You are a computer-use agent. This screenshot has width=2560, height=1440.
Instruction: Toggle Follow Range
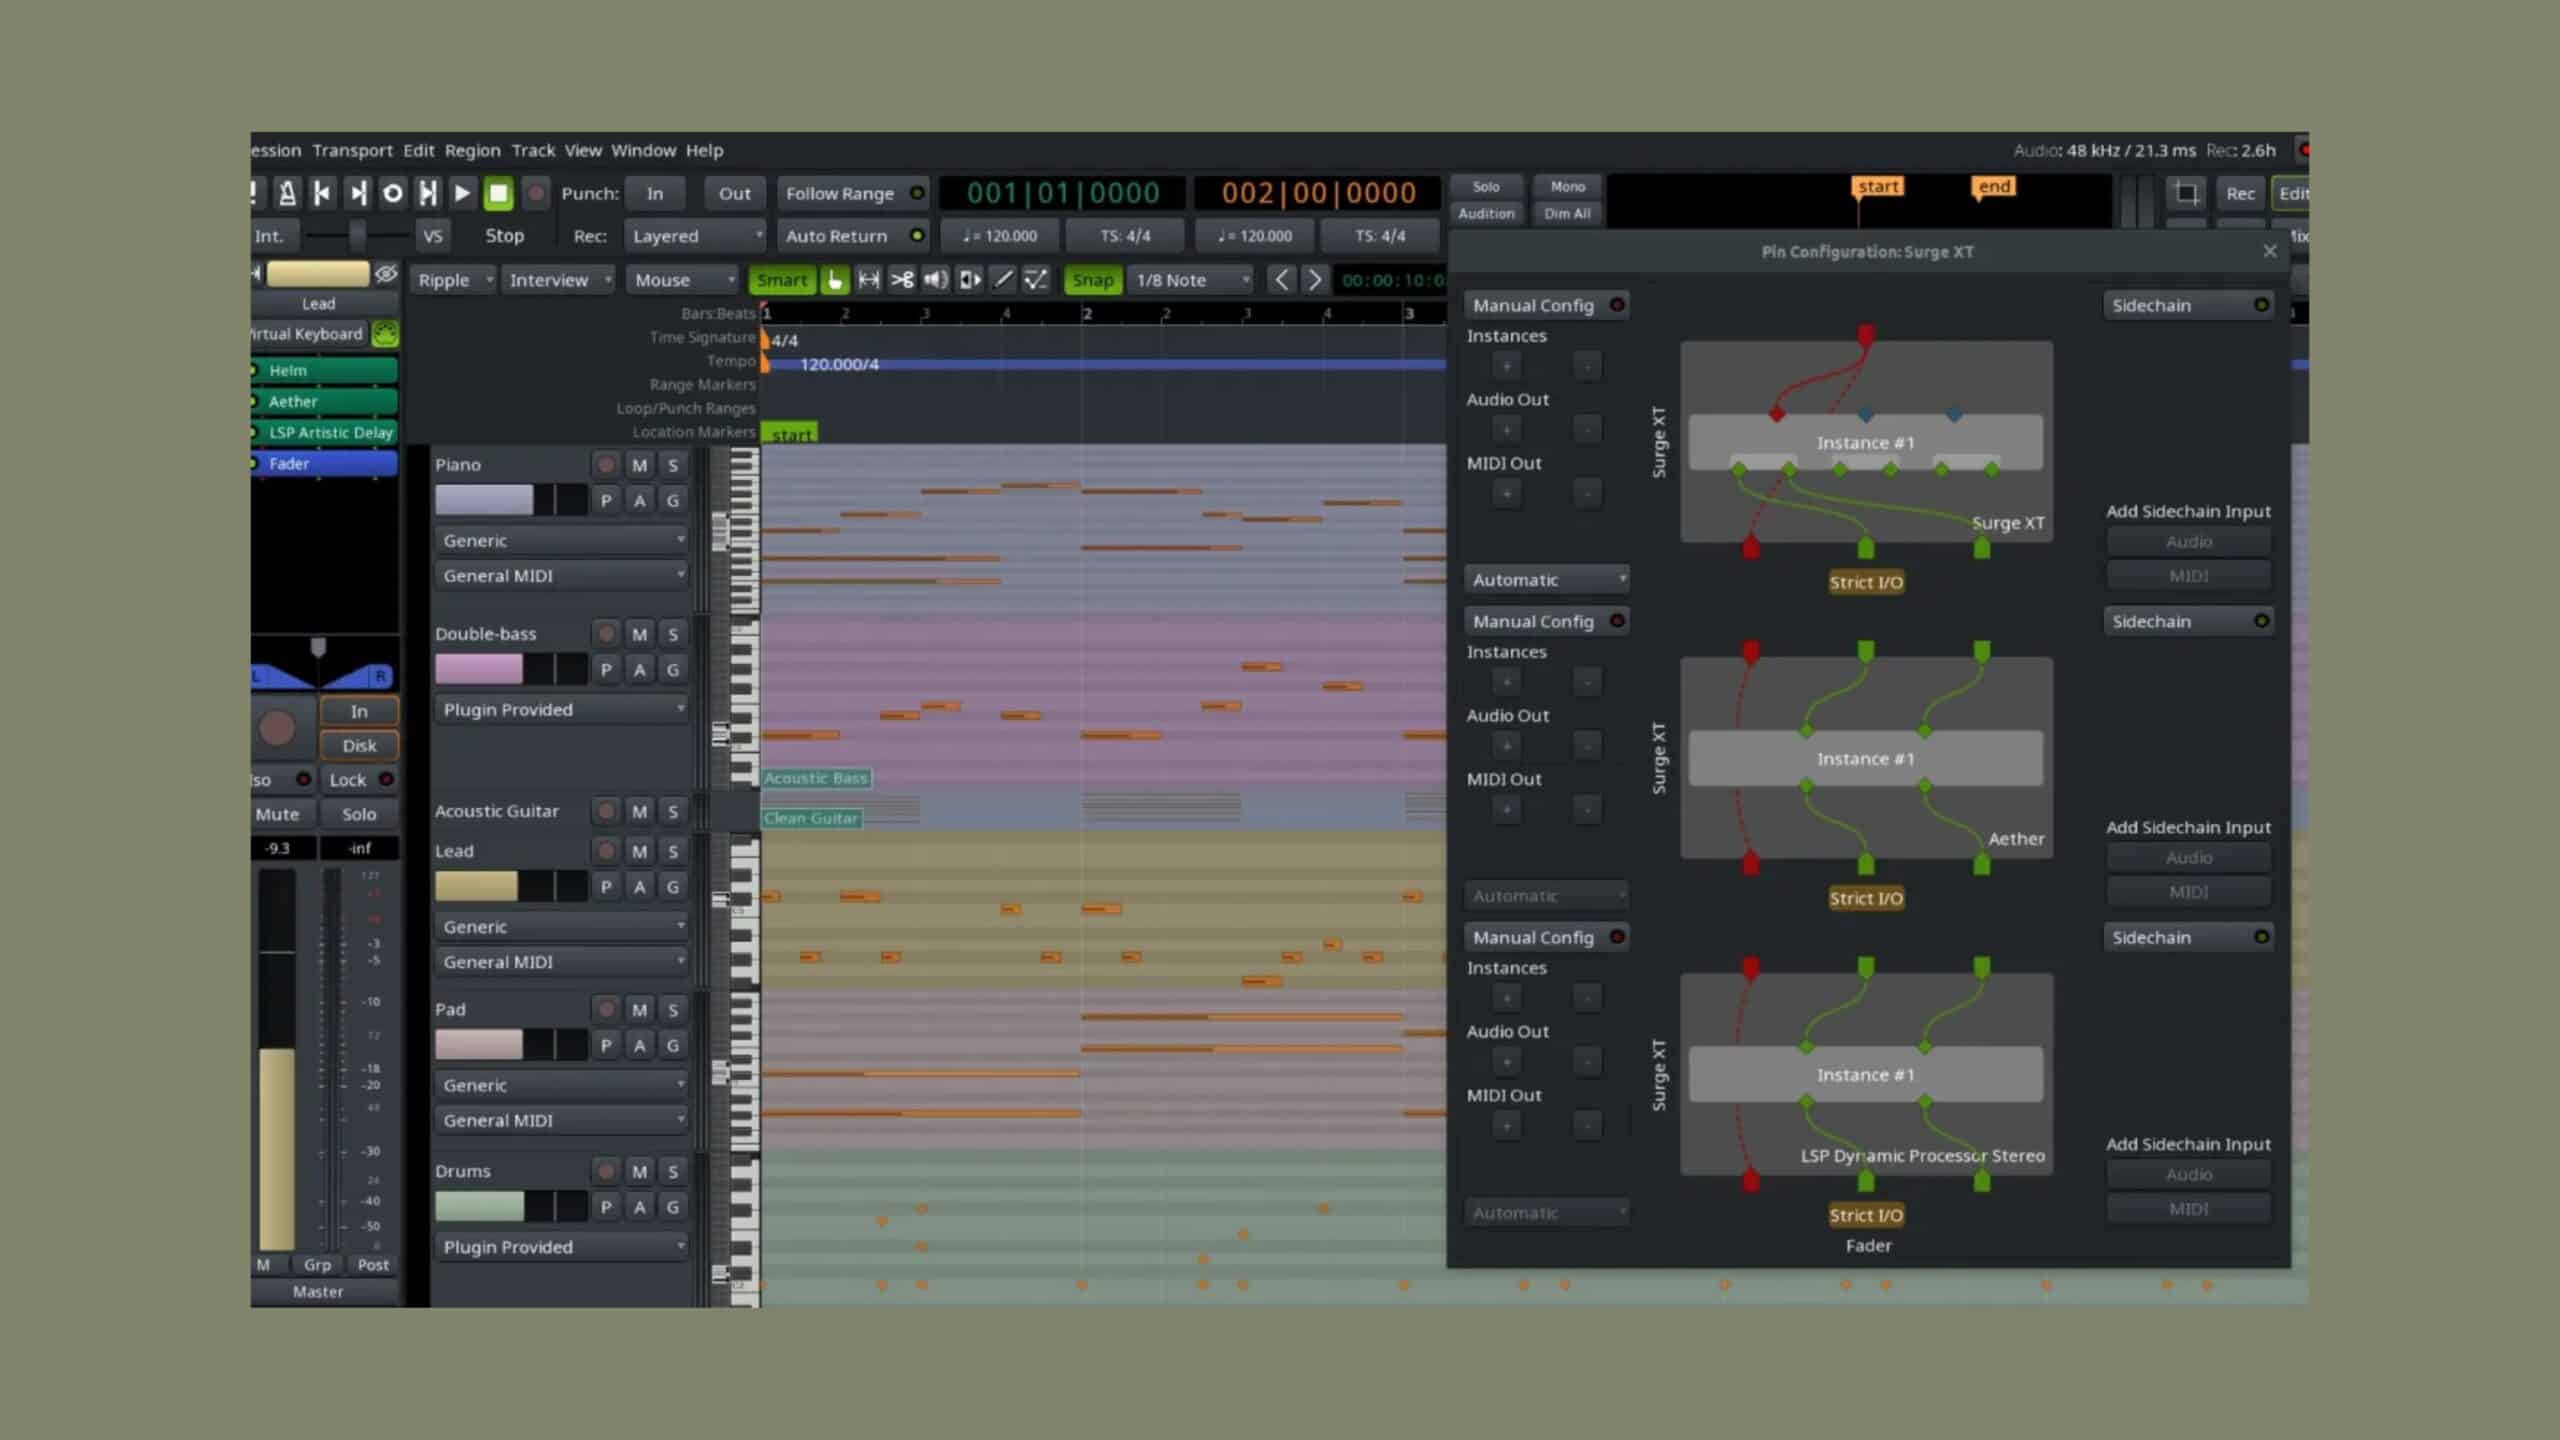853,193
